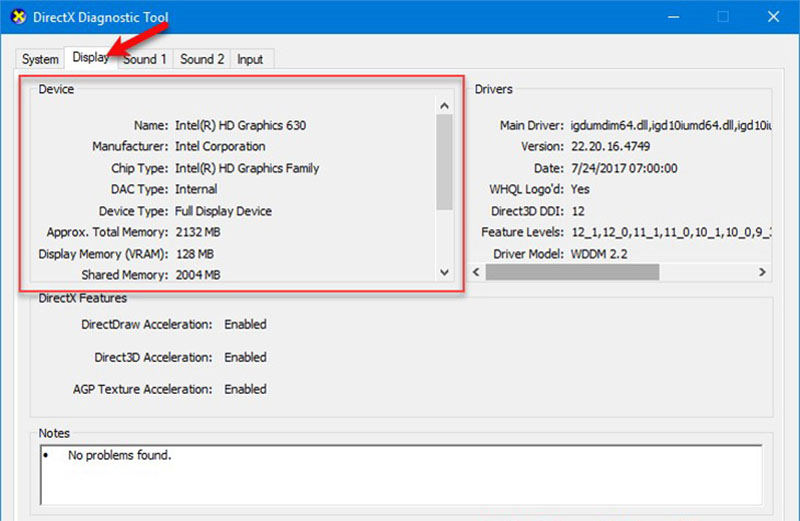Click the Intel(R) HD Graphics 630 name value
The width and height of the screenshot is (800, 521).
pyautogui.click(x=240, y=126)
